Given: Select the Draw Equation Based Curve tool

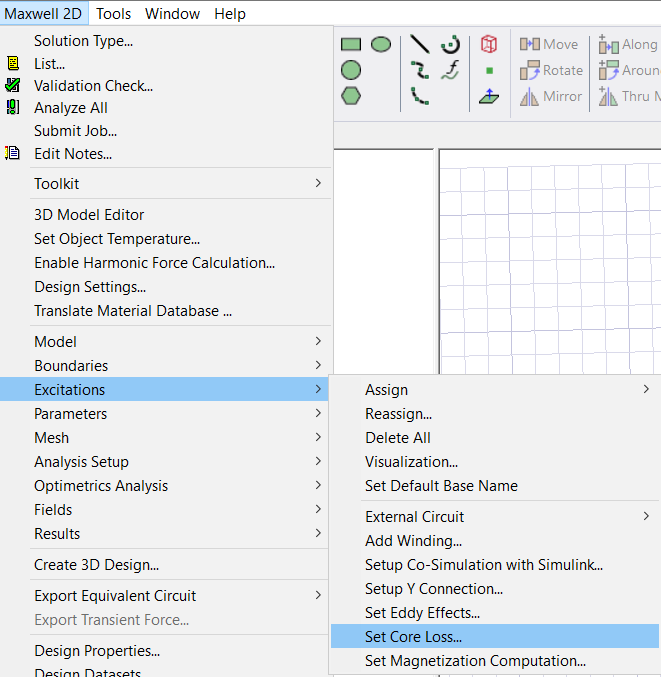Looking at the screenshot, I should [450, 70].
